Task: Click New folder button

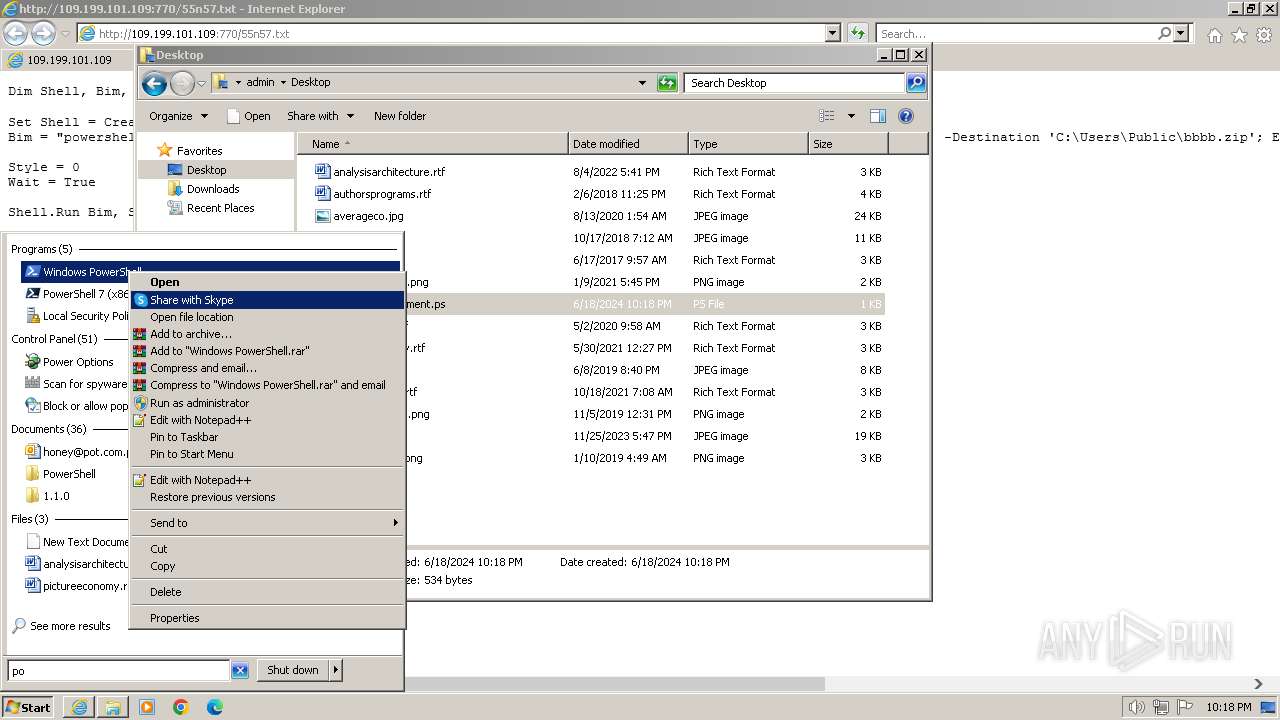Action: (400, 116)
